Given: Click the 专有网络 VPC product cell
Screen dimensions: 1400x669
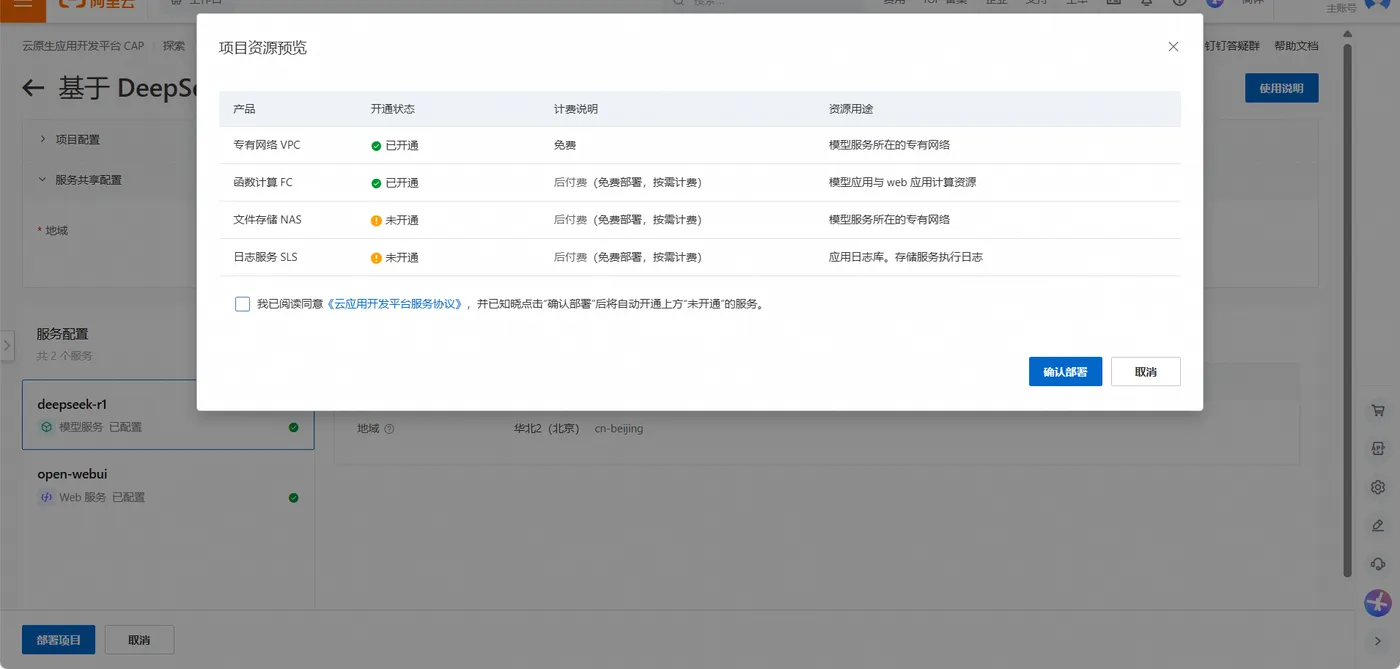Looking at the screenshot, I should pyautogui.click(x=266, y=146).
